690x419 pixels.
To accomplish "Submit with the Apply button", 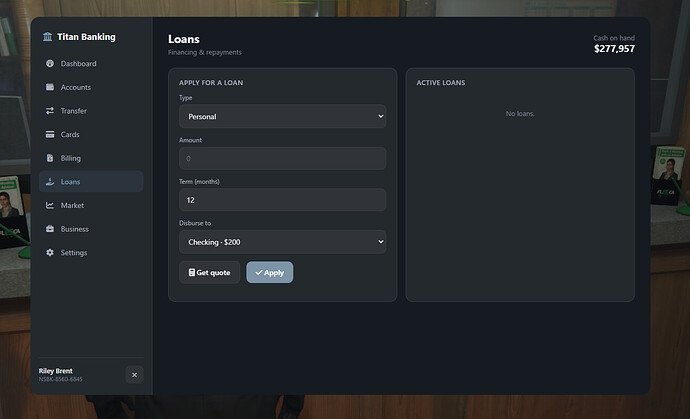I will point(270,272).
